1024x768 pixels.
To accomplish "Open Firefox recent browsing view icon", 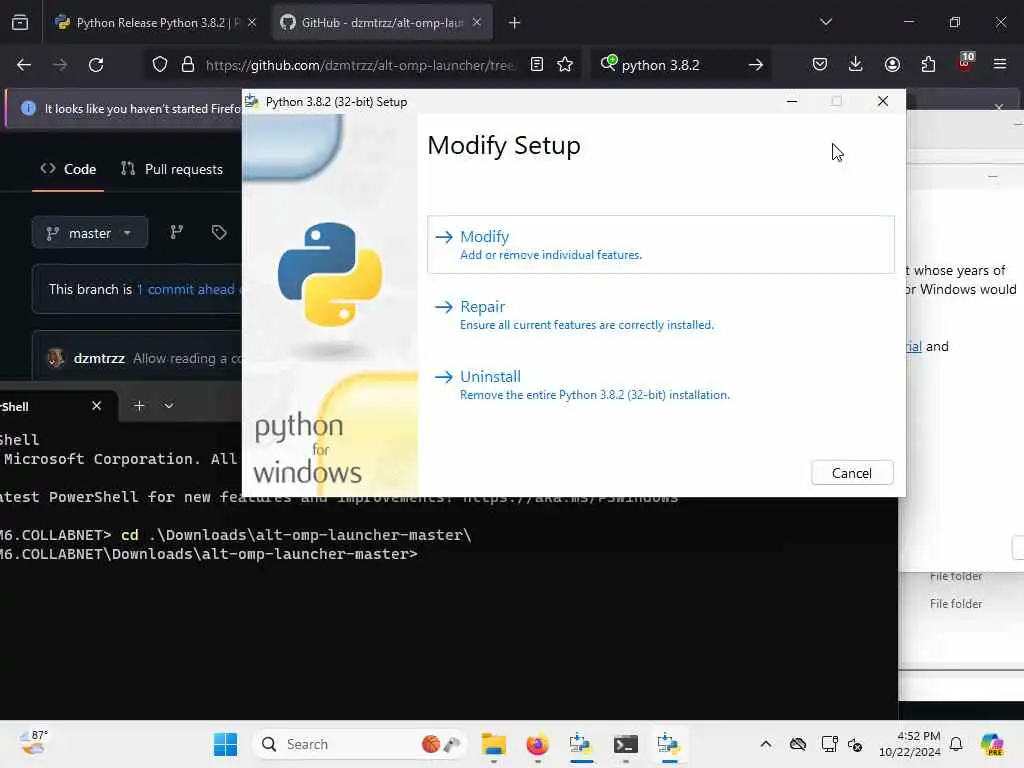I will point(20,23).
